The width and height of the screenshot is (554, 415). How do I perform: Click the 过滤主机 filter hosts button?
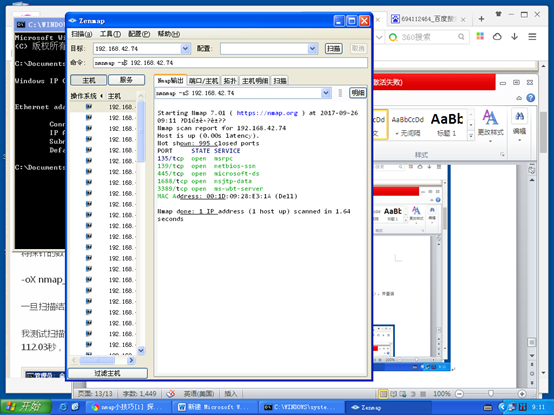107,373
